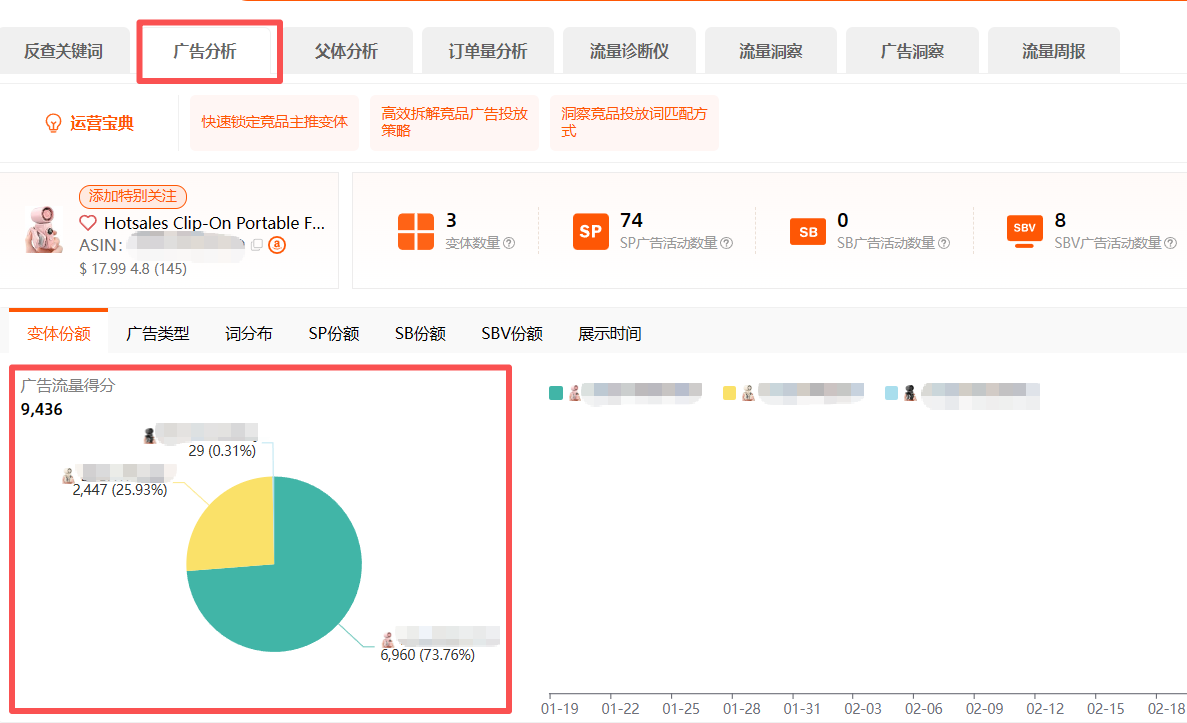
Task: Toggle the light blue legend series in the chart
Action: point(891,393)
